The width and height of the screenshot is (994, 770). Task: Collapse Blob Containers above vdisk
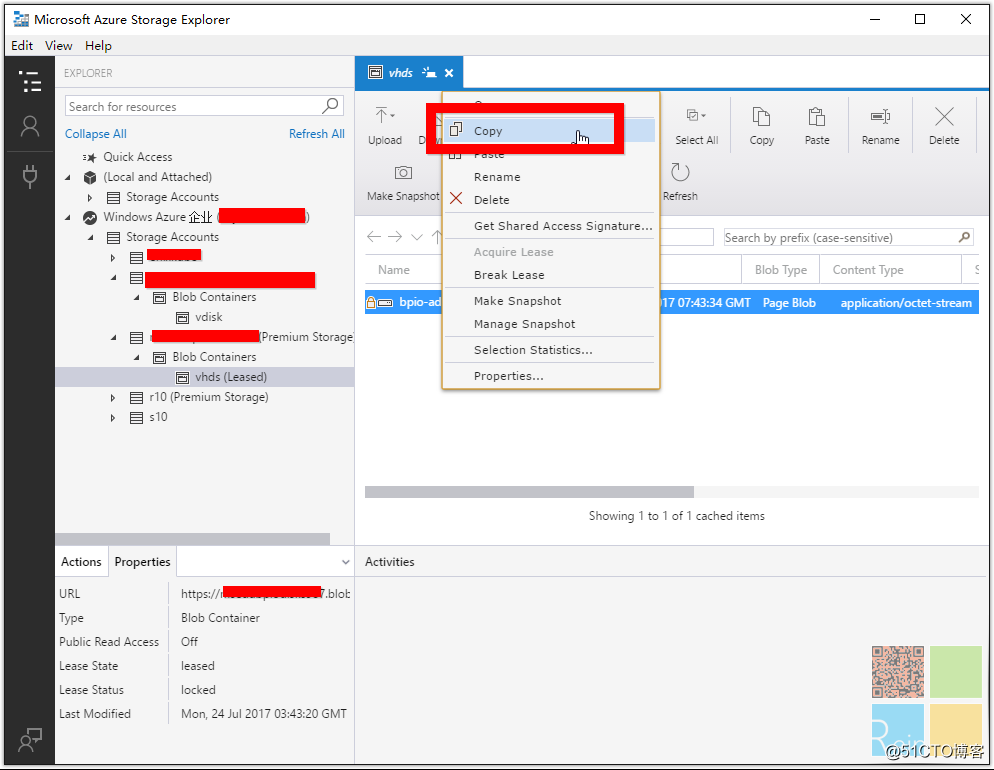point(136,297)
